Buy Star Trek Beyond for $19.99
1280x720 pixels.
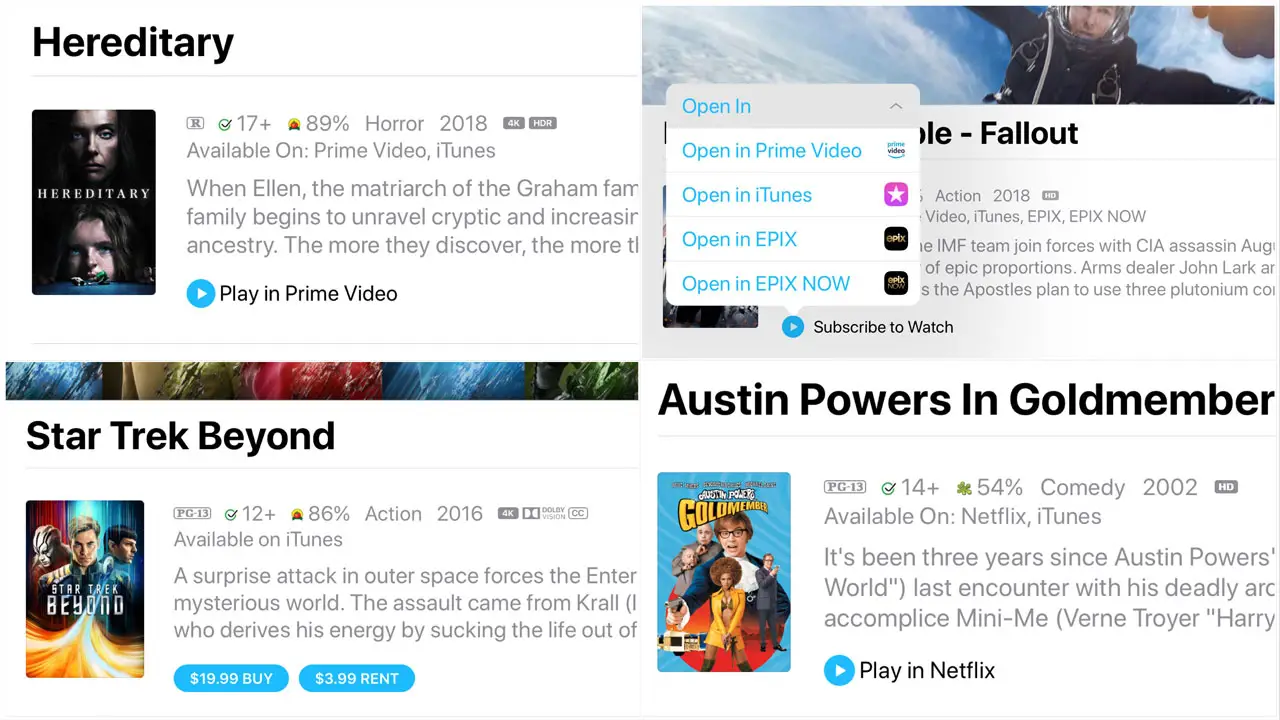tap(231, 678)
